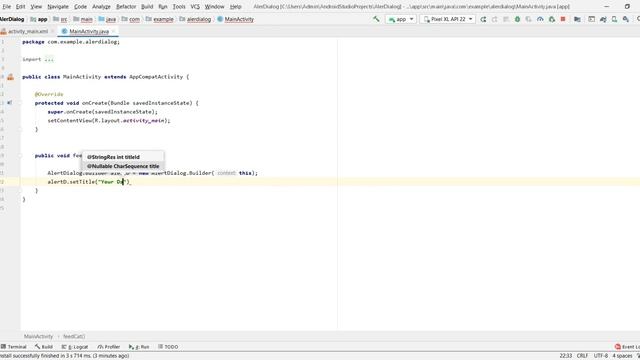Switch to the activity_main.xml tab
Viewport: 640px width, 360px height.
click(28, 31)
